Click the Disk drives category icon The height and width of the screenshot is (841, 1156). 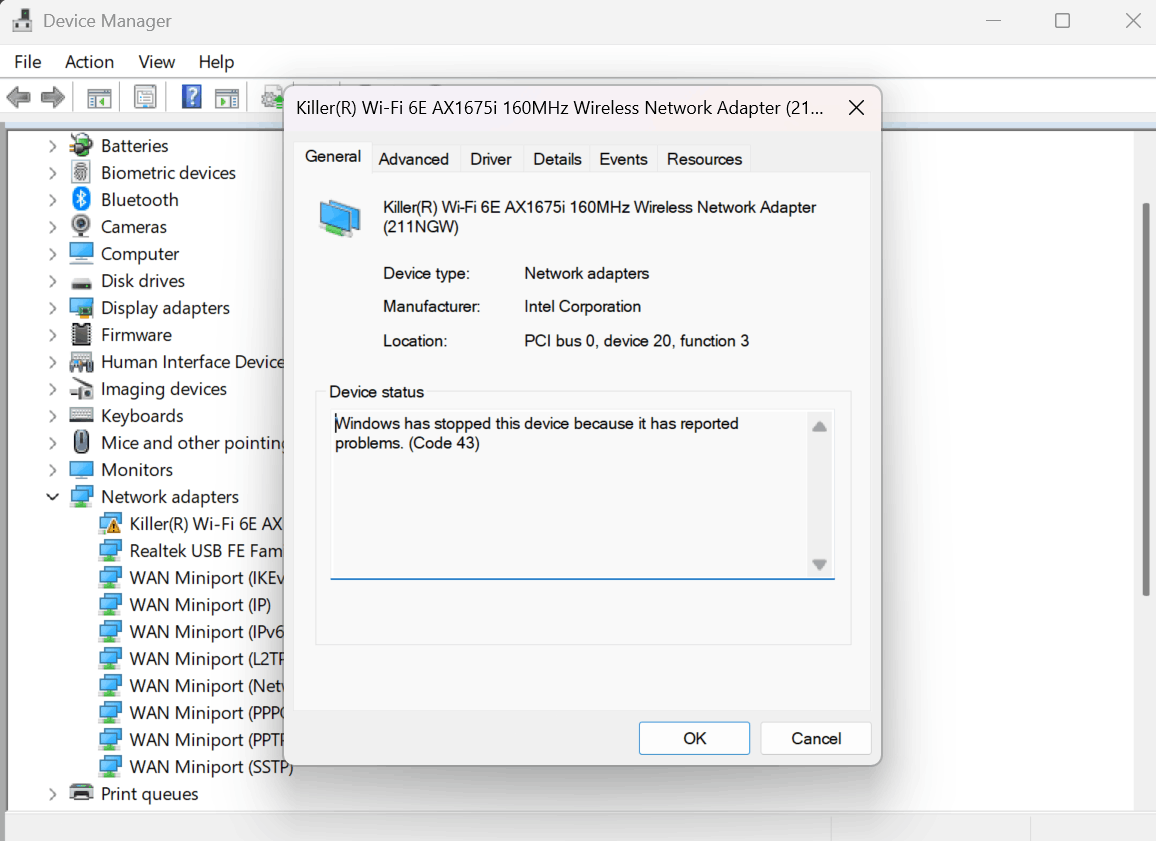coord(81,282)
